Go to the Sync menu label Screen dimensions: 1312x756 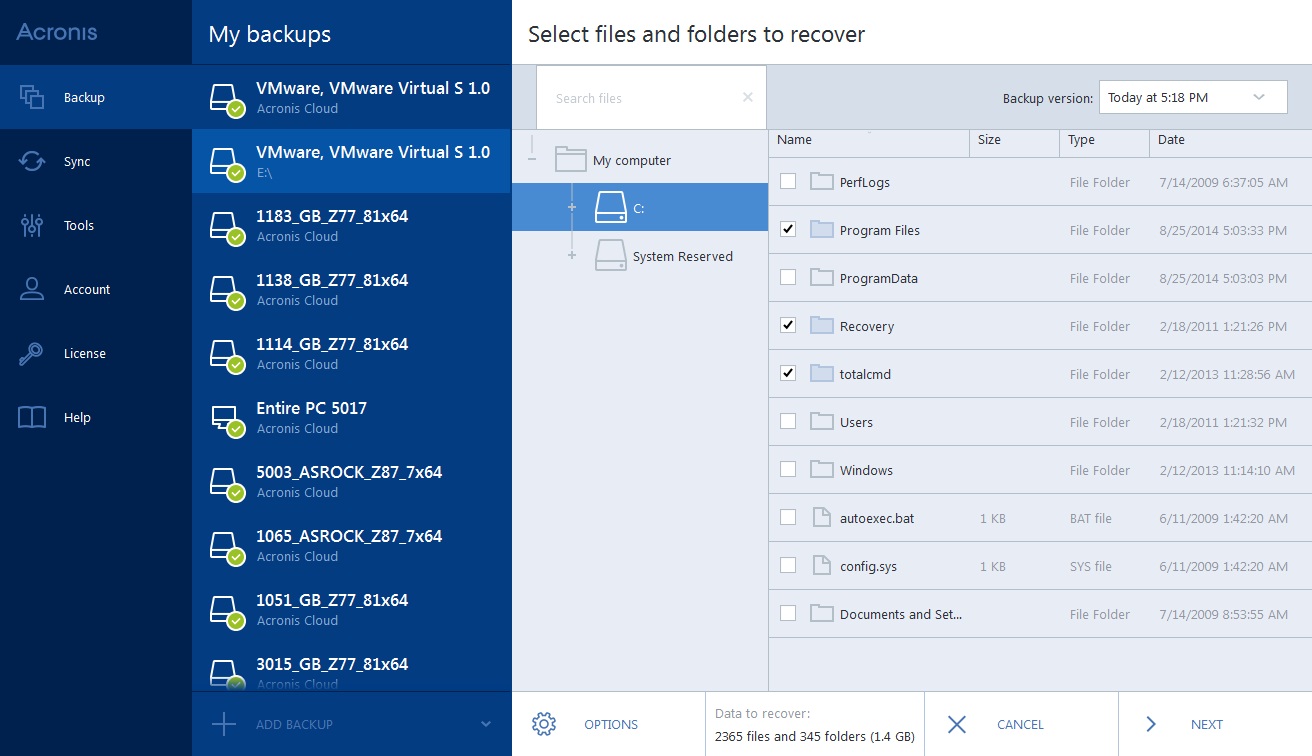(77, 162)
